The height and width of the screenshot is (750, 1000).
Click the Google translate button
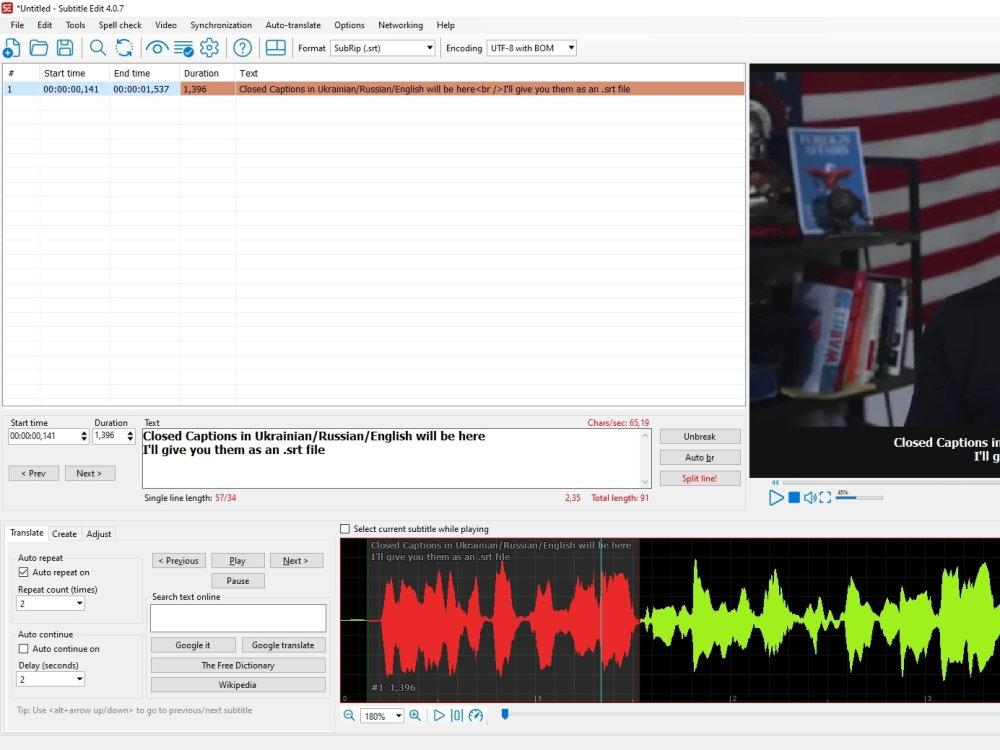[x=283, y=645]
